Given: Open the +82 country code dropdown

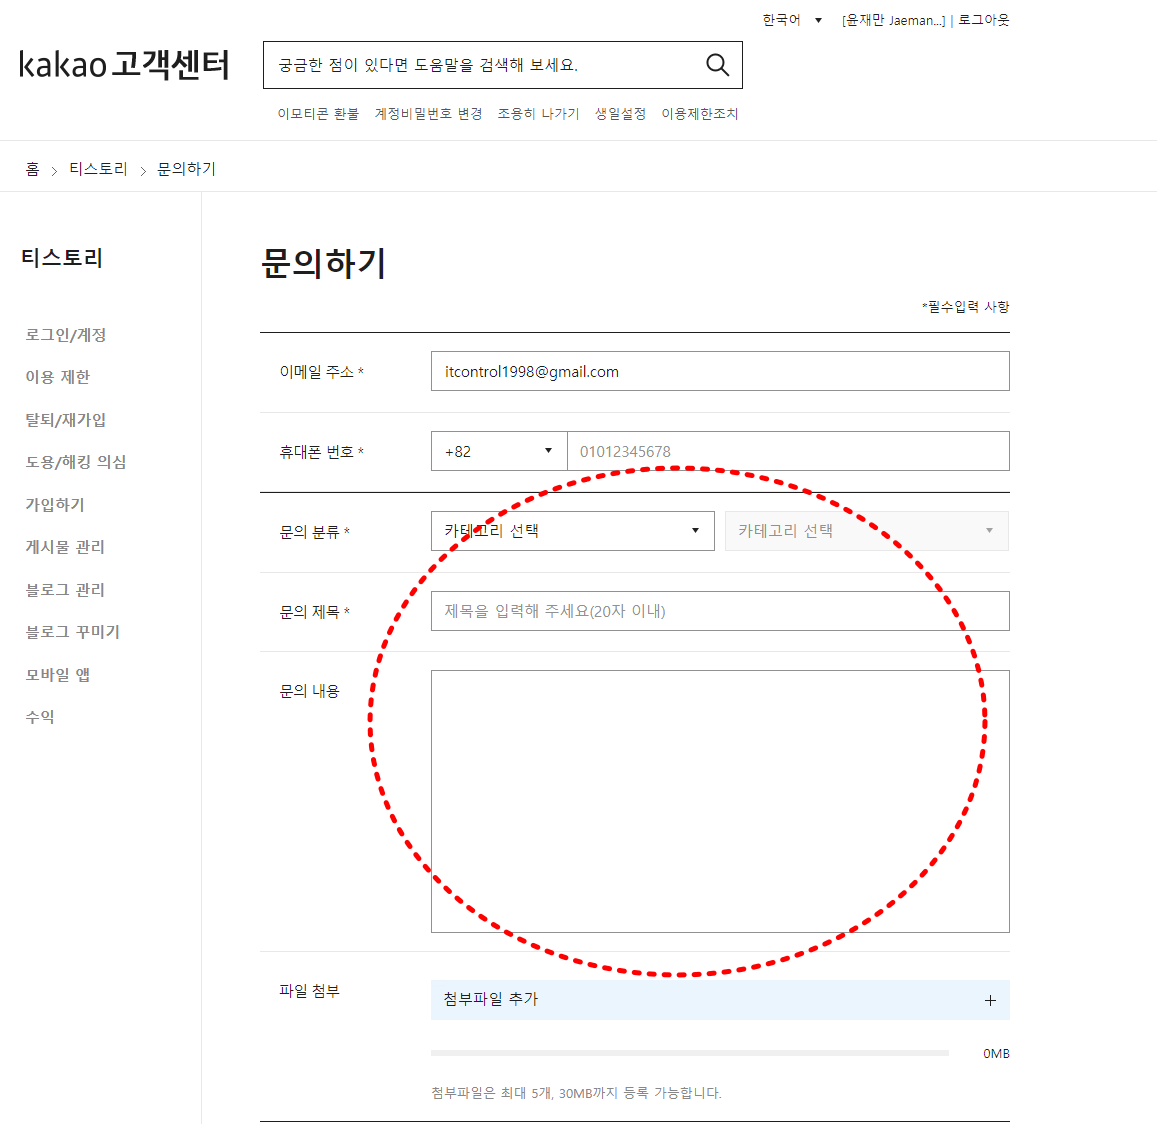Looking at the screenshot, I should 499,451.
